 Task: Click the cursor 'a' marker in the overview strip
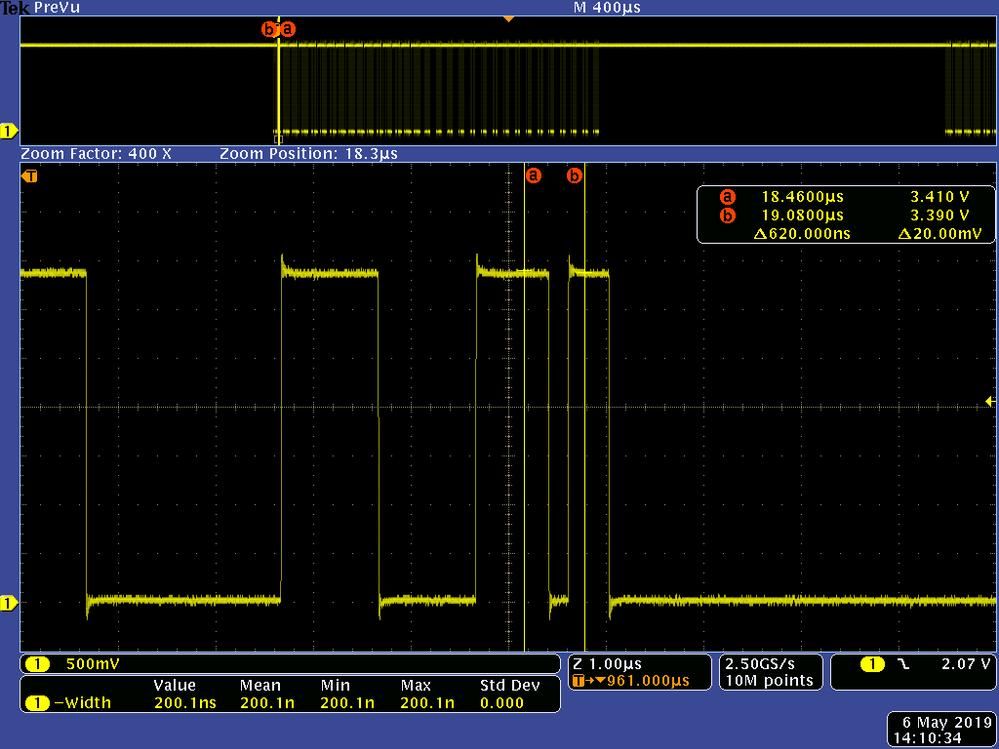288,29
